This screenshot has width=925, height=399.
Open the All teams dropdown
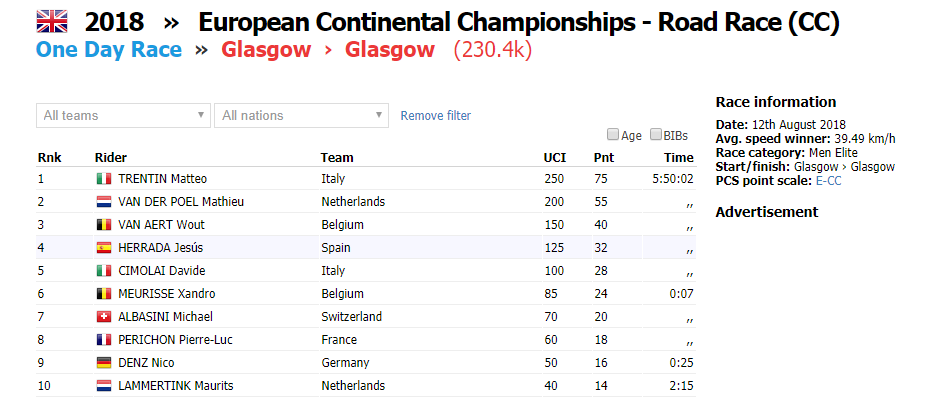[x=123, y=116]
